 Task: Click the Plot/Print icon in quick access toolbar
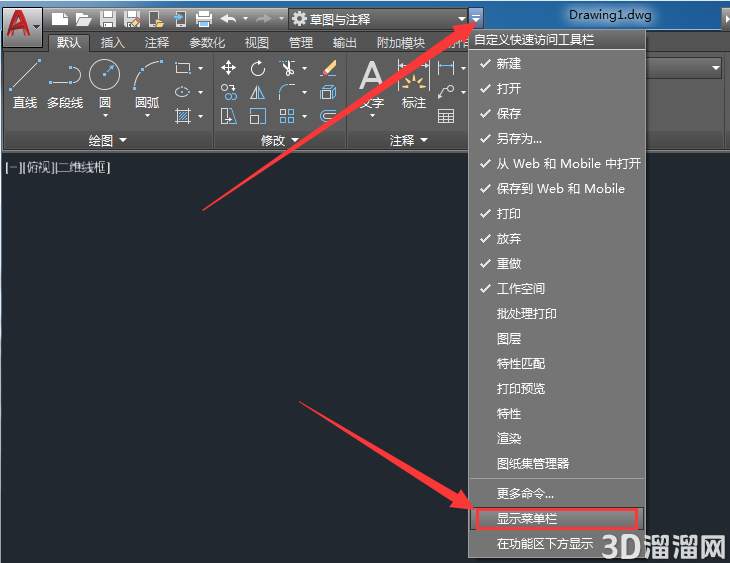(x=204, y=20)
